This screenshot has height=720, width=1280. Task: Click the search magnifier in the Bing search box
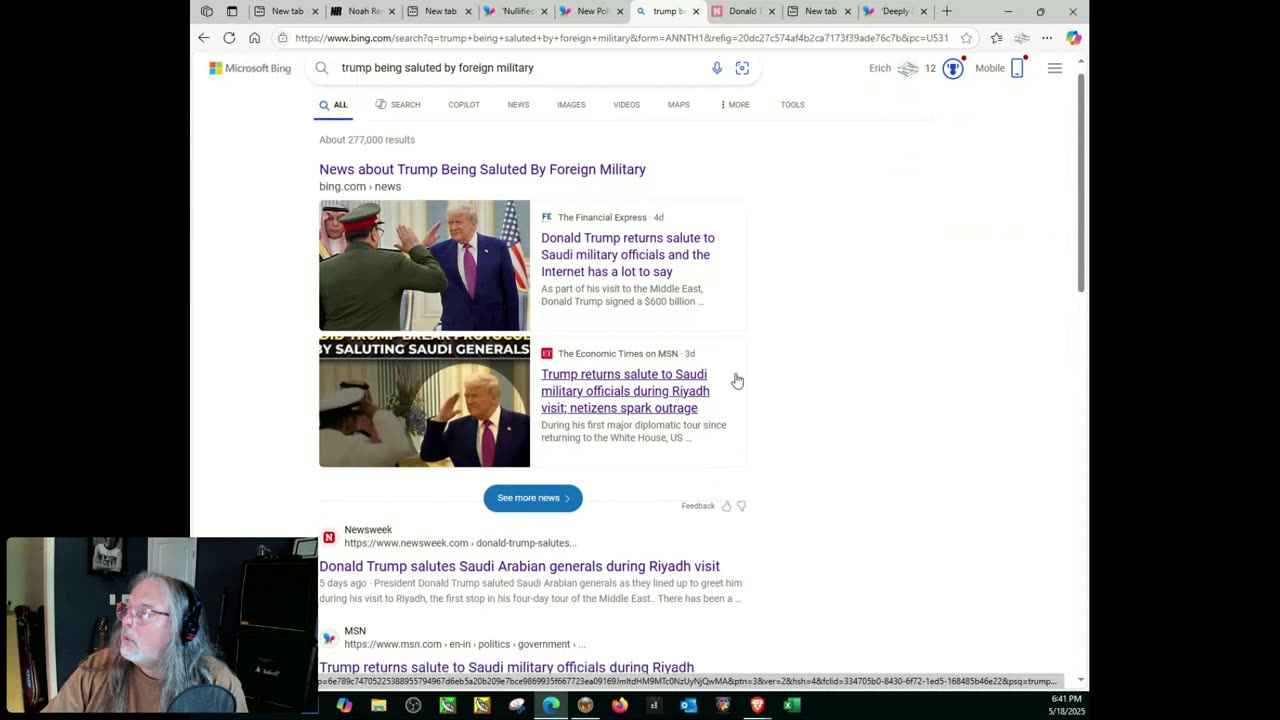click(321, 68)
